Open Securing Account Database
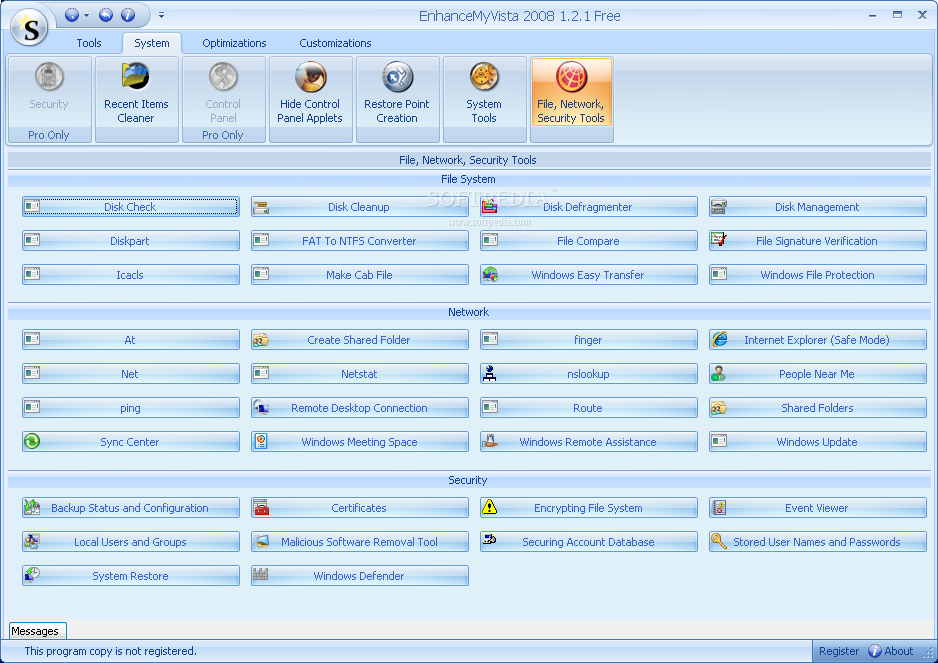Viewport: 938px width, 663px height. coord(589,542)
